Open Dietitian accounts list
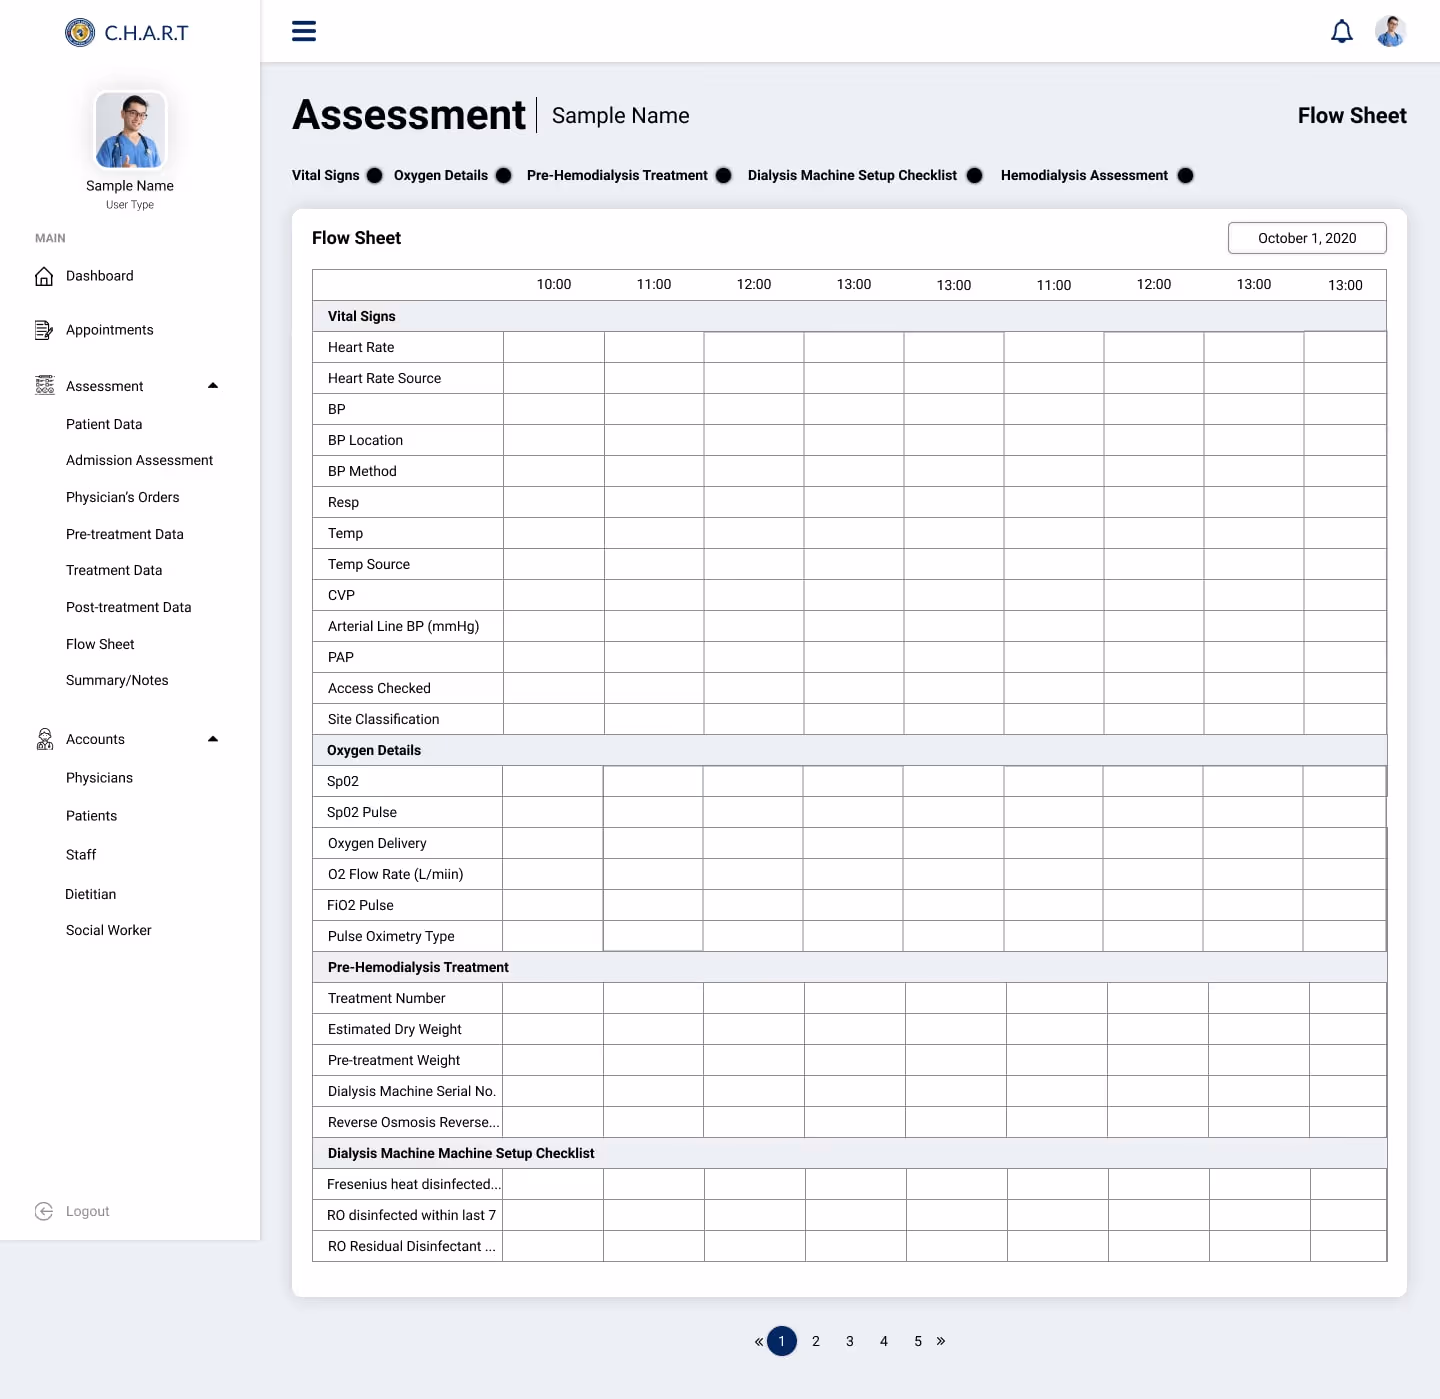 pos(91,894)
